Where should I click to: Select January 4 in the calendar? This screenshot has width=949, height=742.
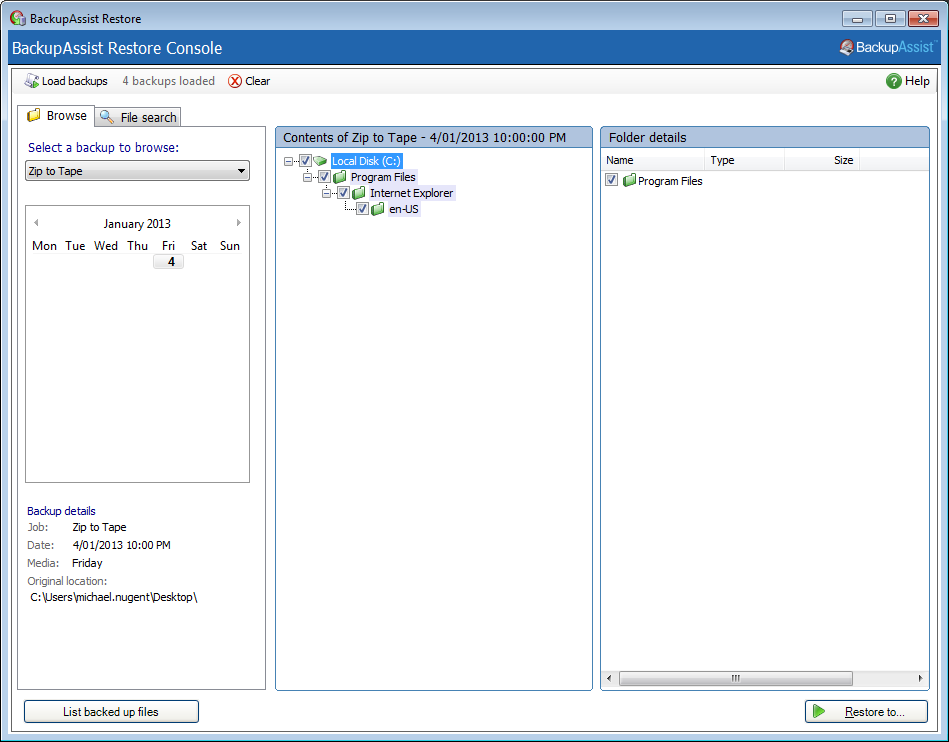[169, 261]
